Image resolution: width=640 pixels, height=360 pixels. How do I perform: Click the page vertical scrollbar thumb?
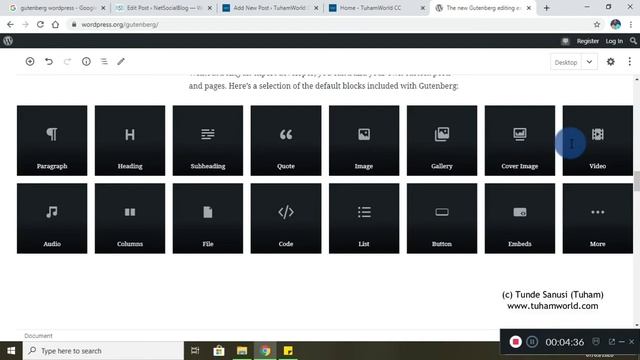pyautogui.click(x=636, y=181)
